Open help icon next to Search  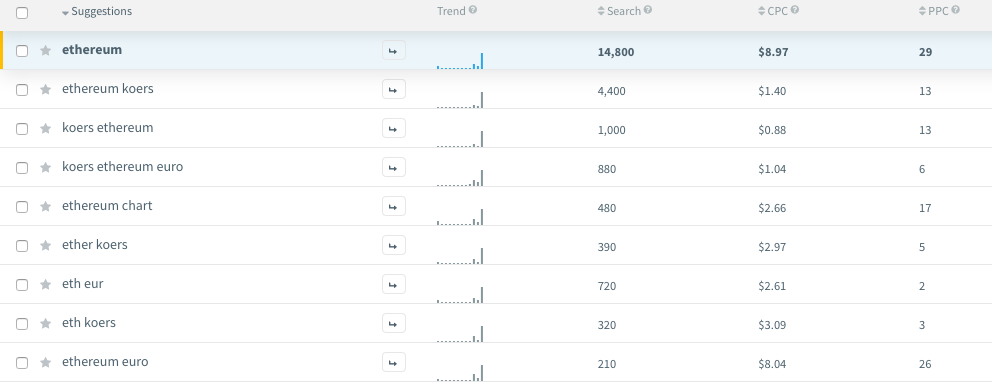click(648, 10)
